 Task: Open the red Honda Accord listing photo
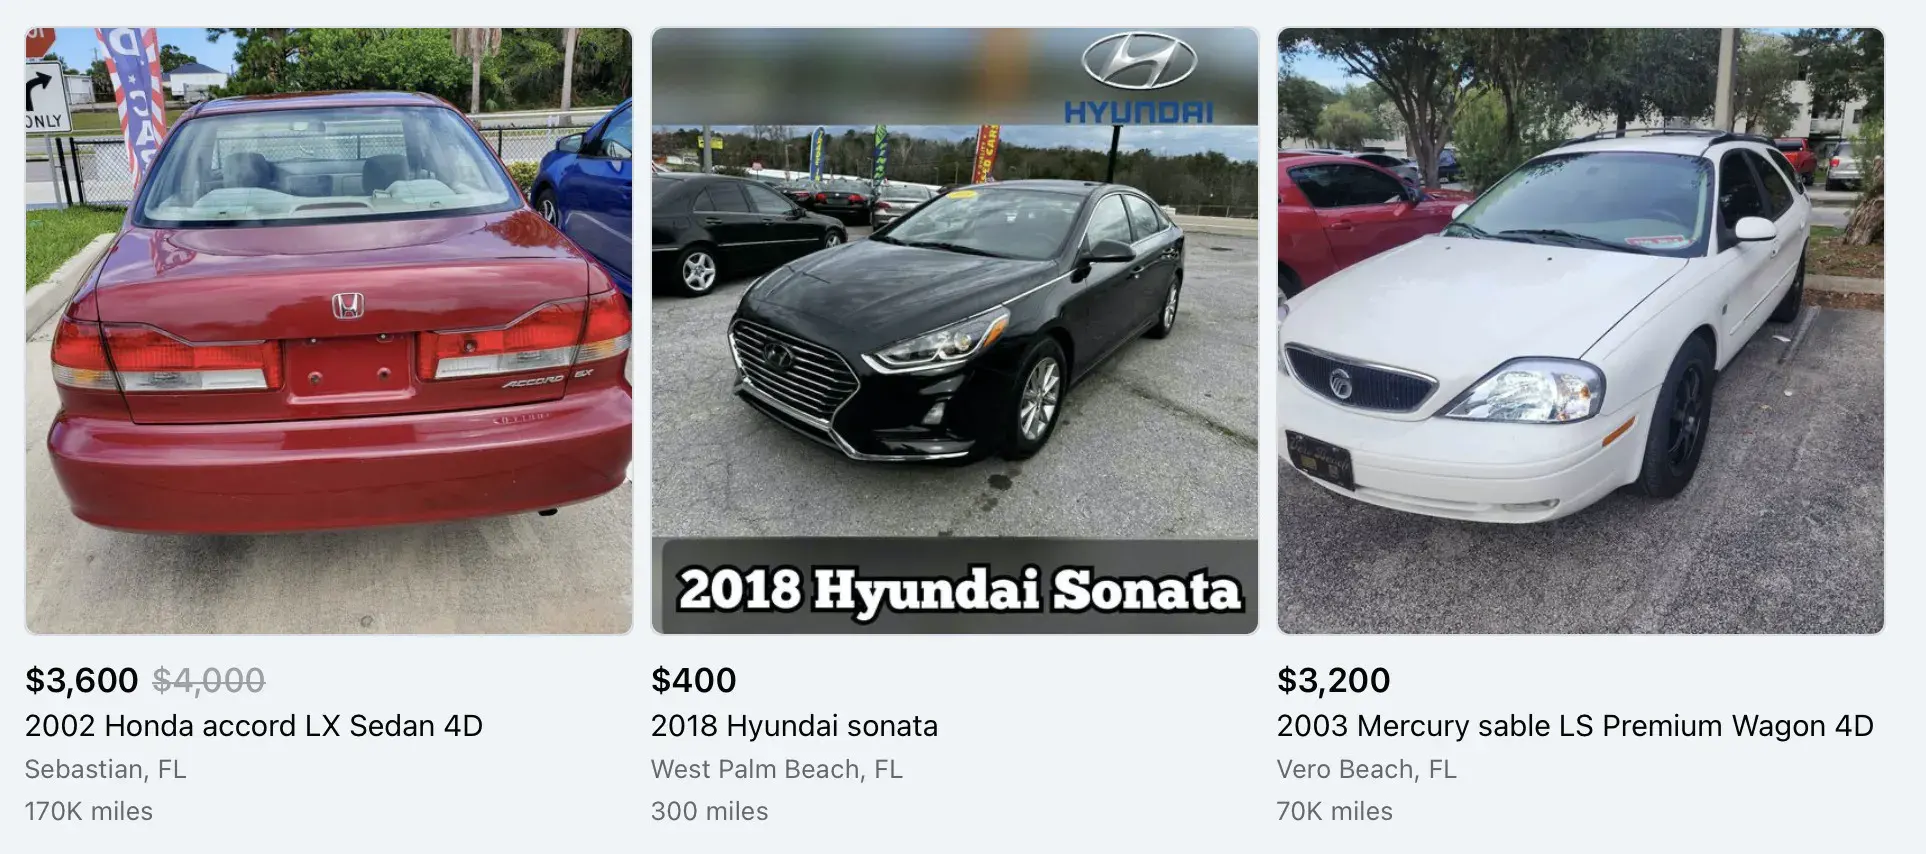click(329, 331)
